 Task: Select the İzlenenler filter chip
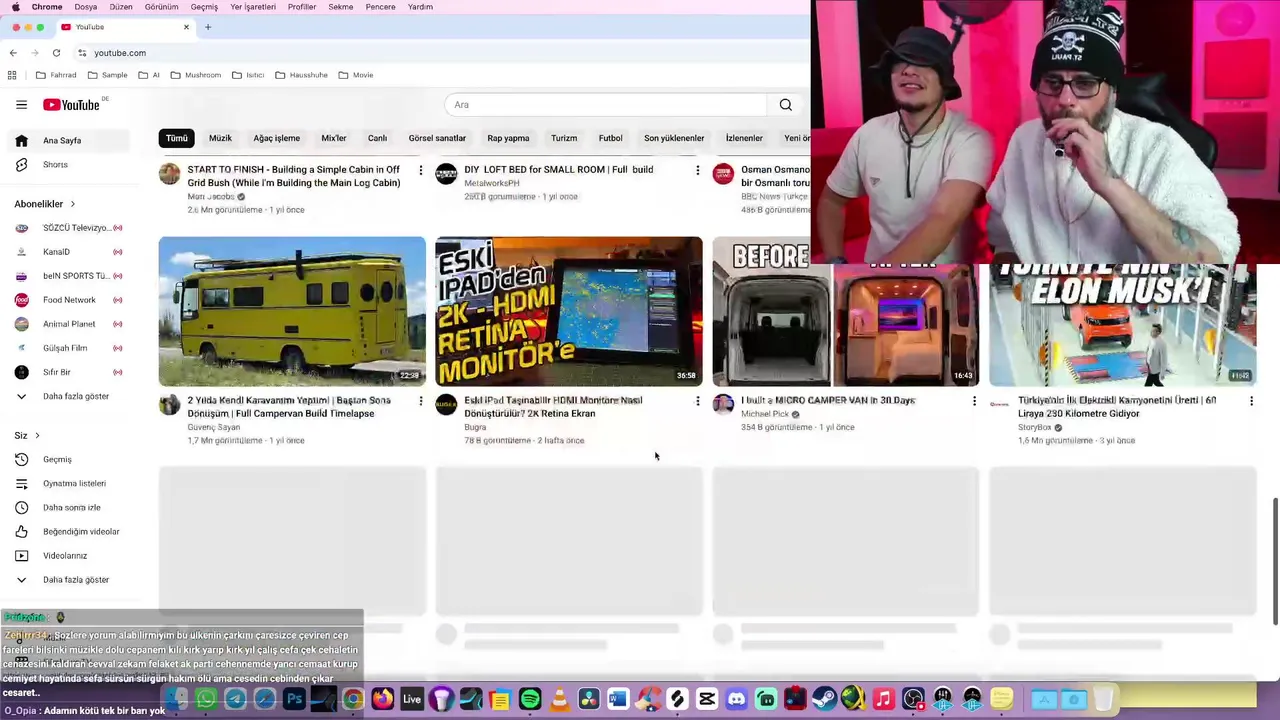coord(744,138)
